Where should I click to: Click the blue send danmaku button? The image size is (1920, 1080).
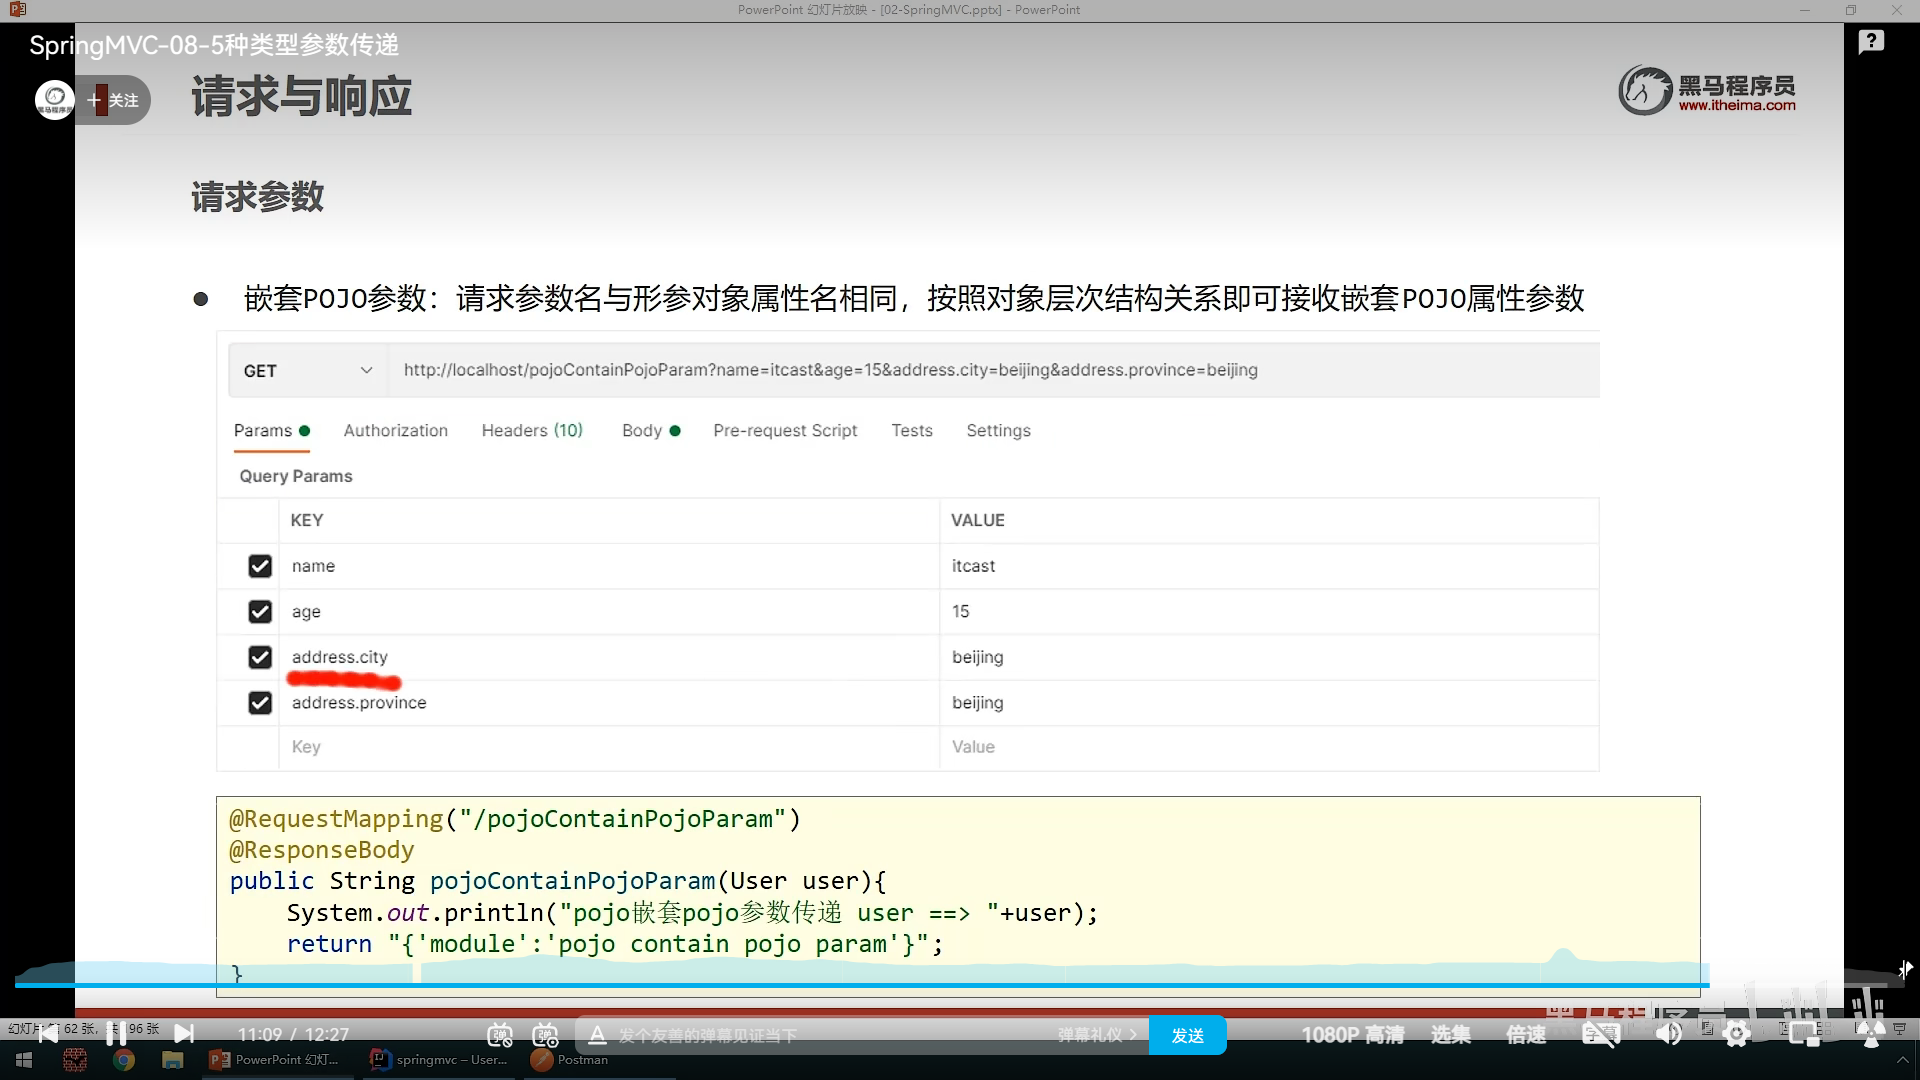1187,1035
